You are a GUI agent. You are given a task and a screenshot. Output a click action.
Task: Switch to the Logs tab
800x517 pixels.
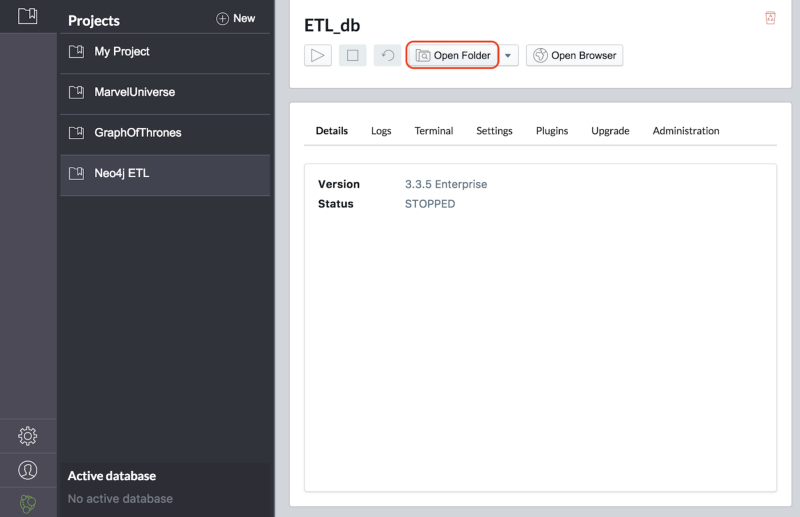(381, 131)
